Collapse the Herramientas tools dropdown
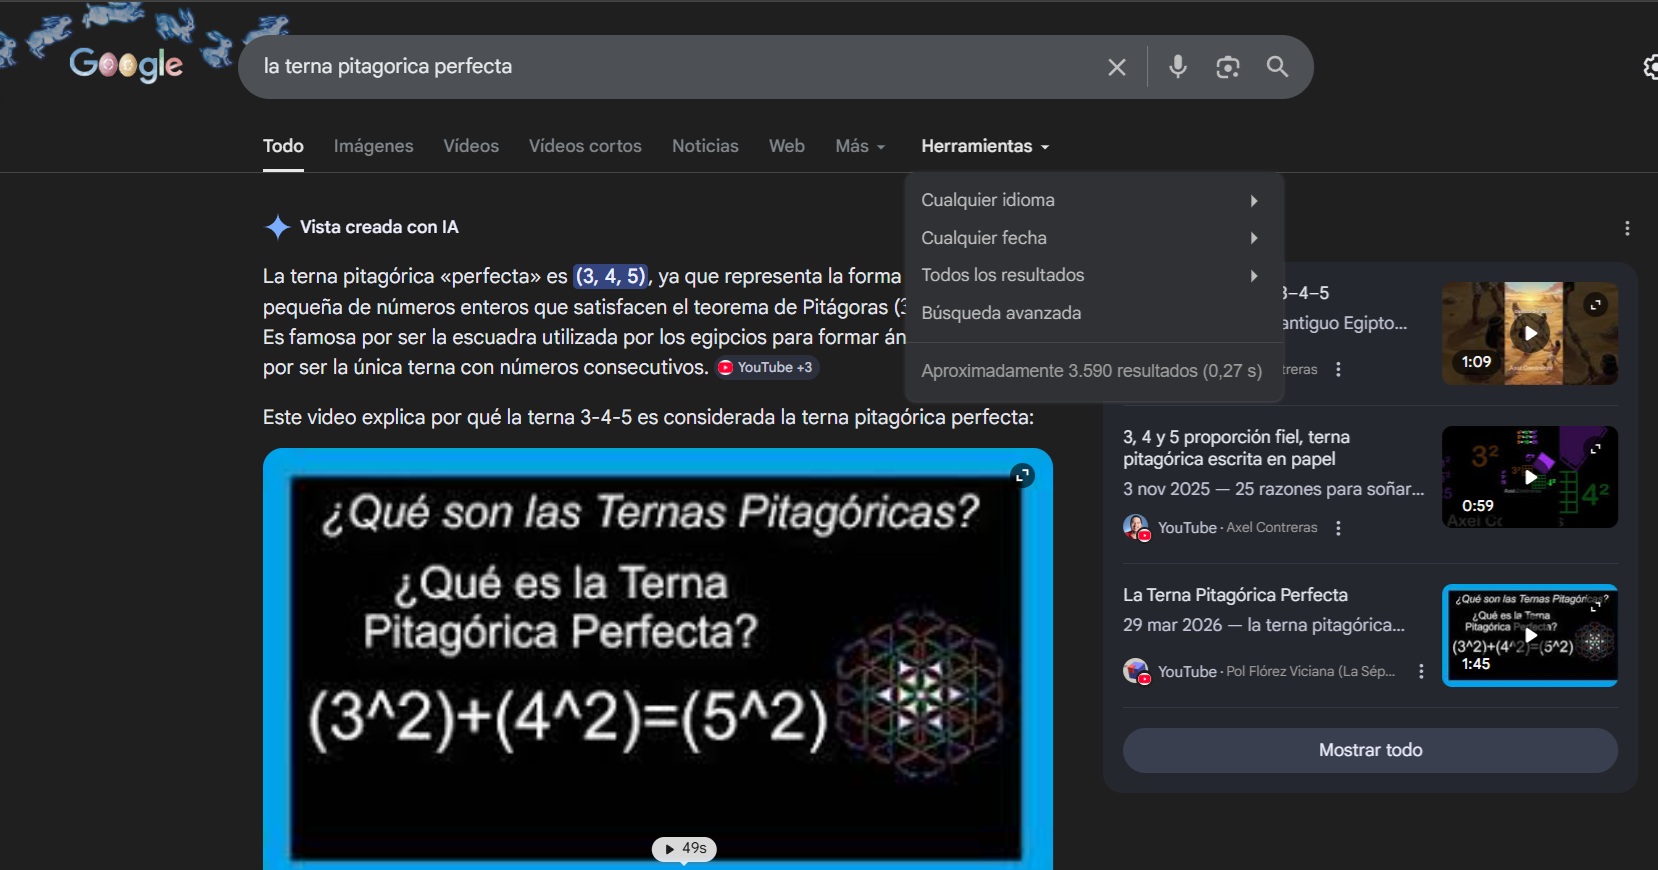 (985, 146)
